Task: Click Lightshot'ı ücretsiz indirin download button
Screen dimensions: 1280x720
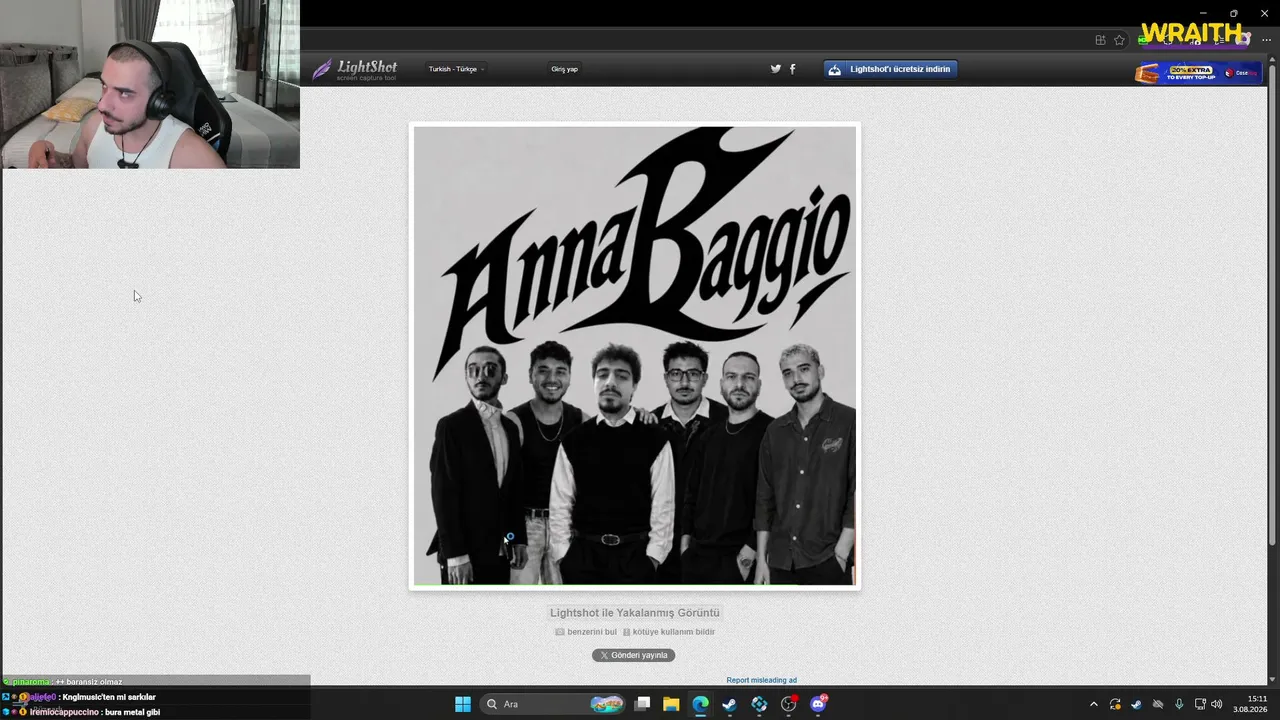Action: [891, 69]
